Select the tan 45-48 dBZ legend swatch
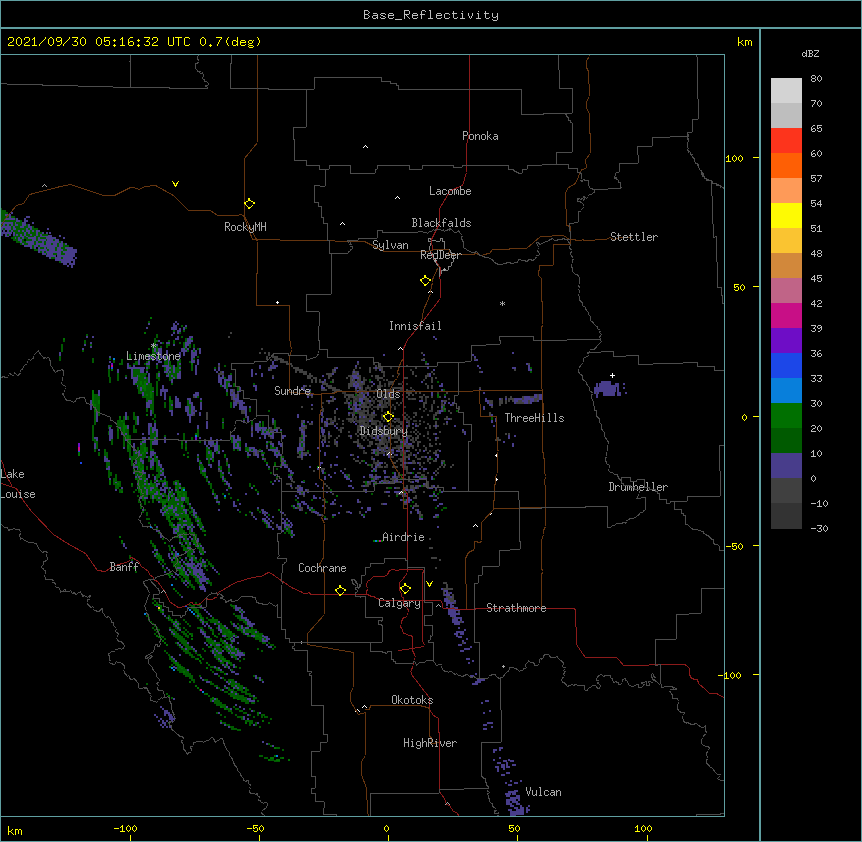Image resolution: width=862 pixels, height=842 pixels. [x=786, y=265]
